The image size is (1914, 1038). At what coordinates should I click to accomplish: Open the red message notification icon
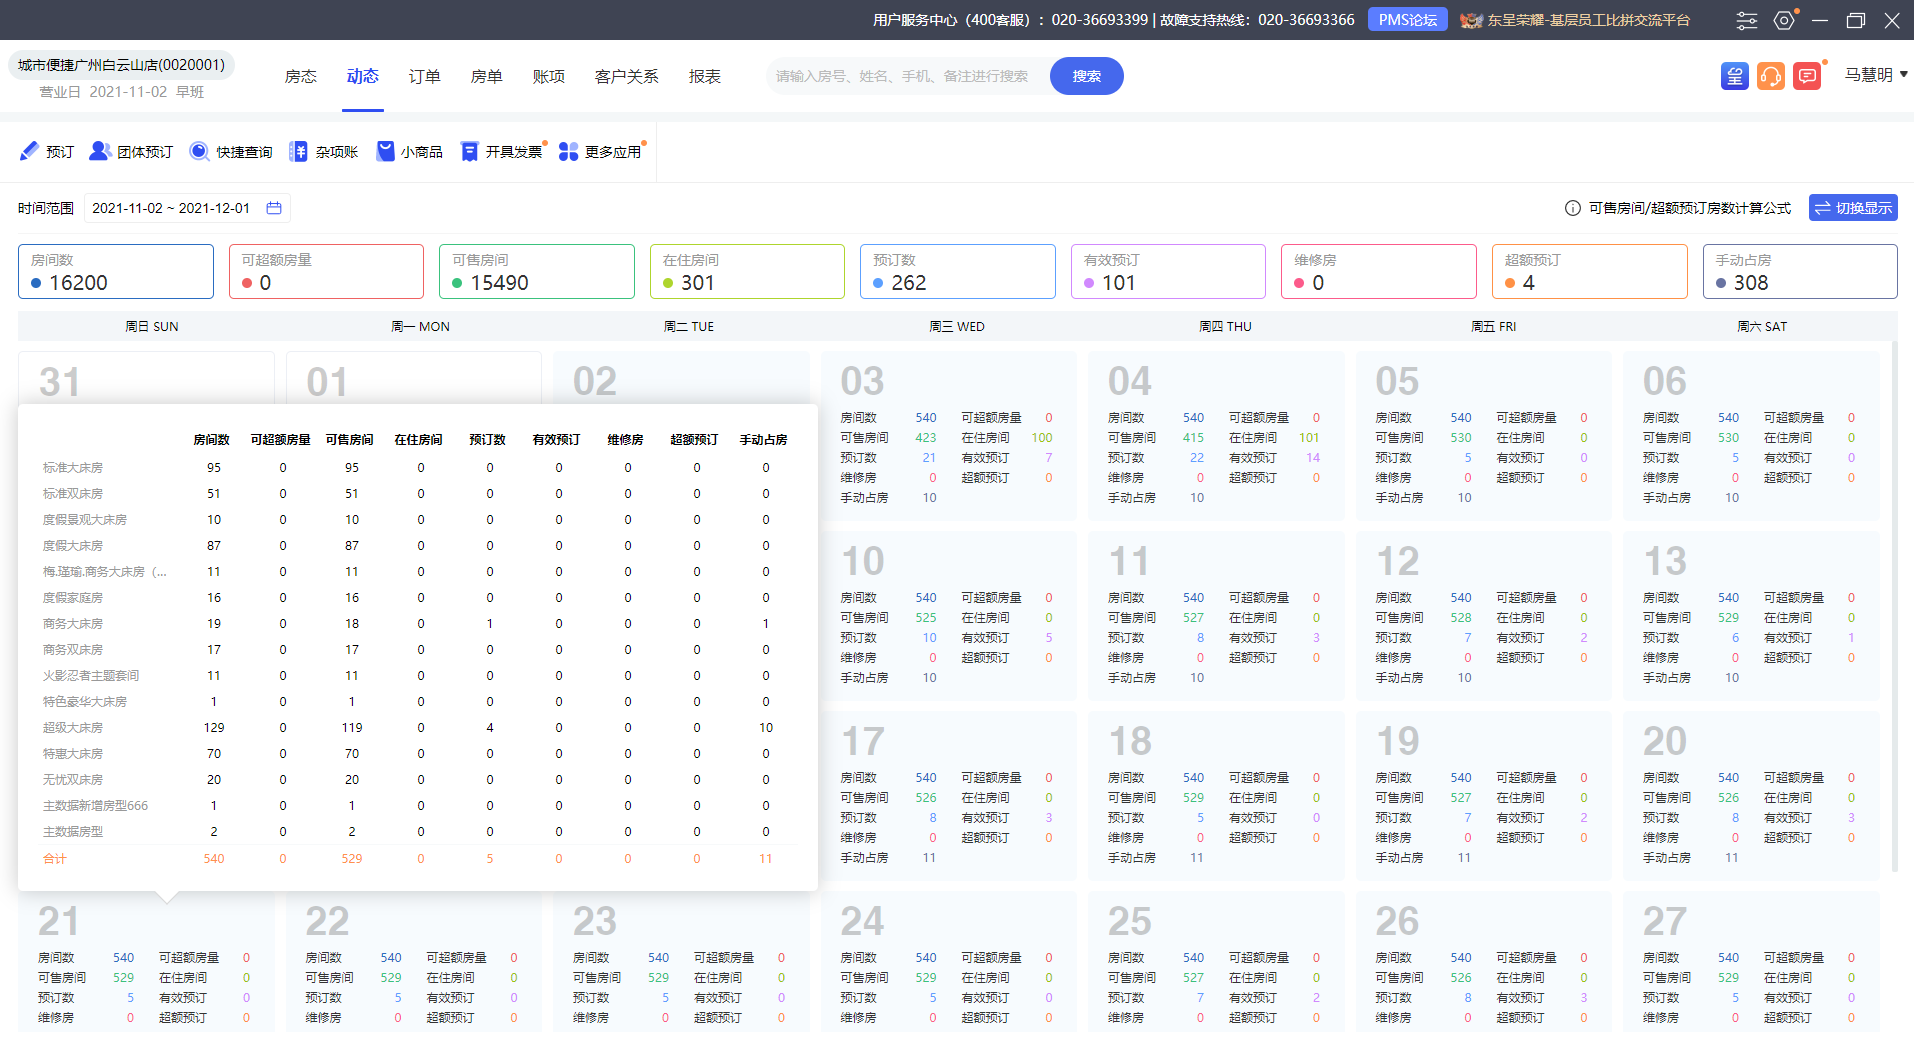[1807, 76]
